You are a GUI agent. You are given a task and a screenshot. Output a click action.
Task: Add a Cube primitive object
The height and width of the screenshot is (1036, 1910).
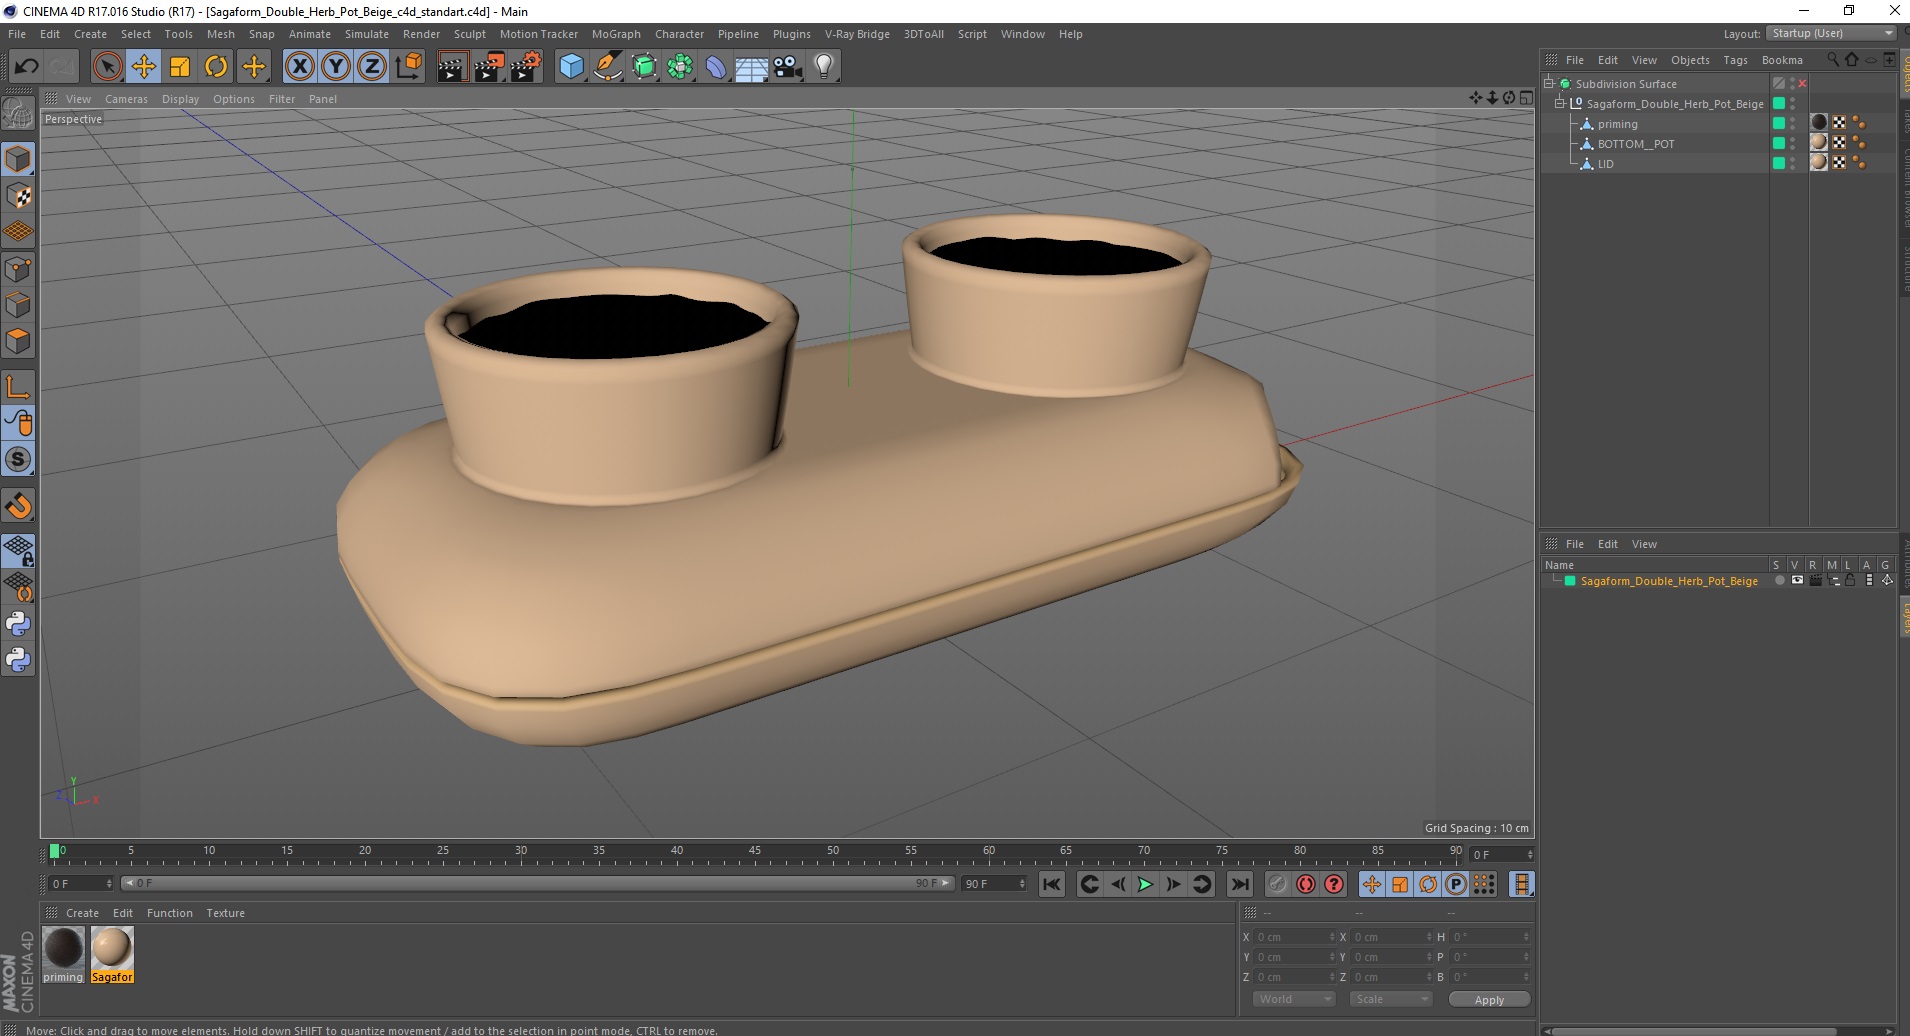tap(571, 67)
